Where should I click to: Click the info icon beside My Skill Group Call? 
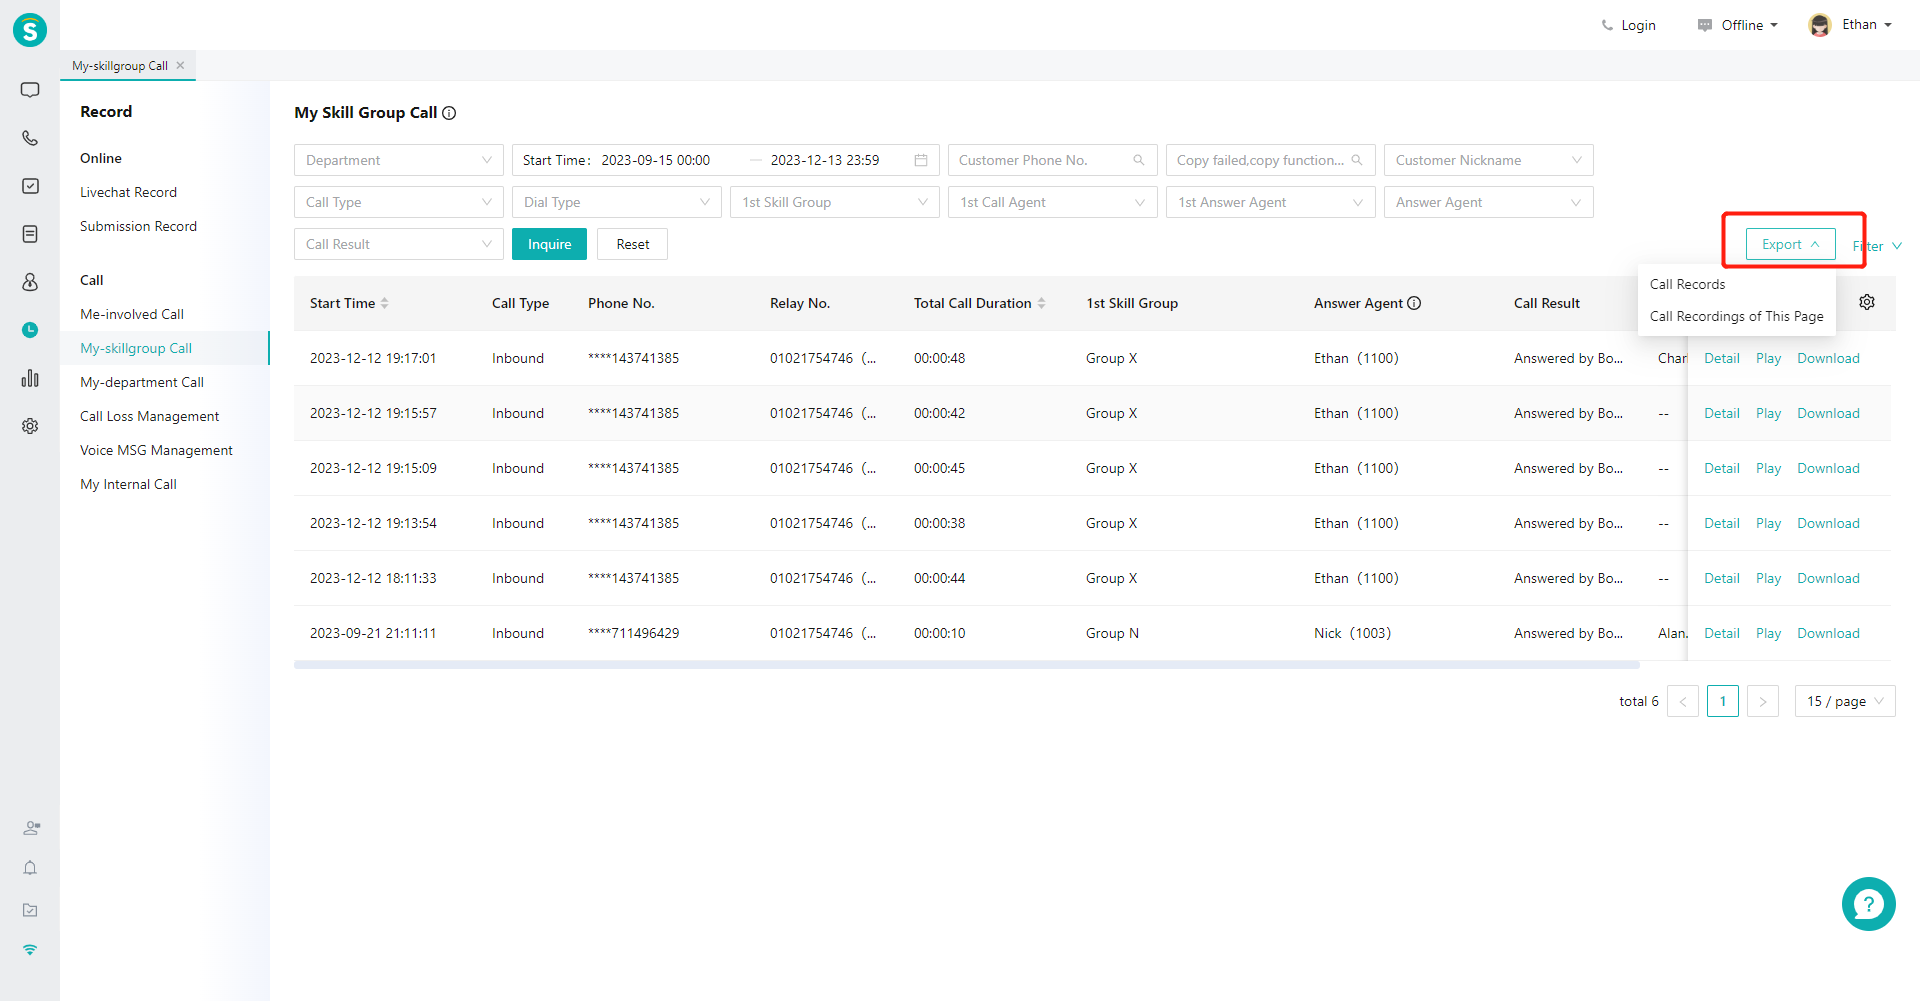point(449,113)
